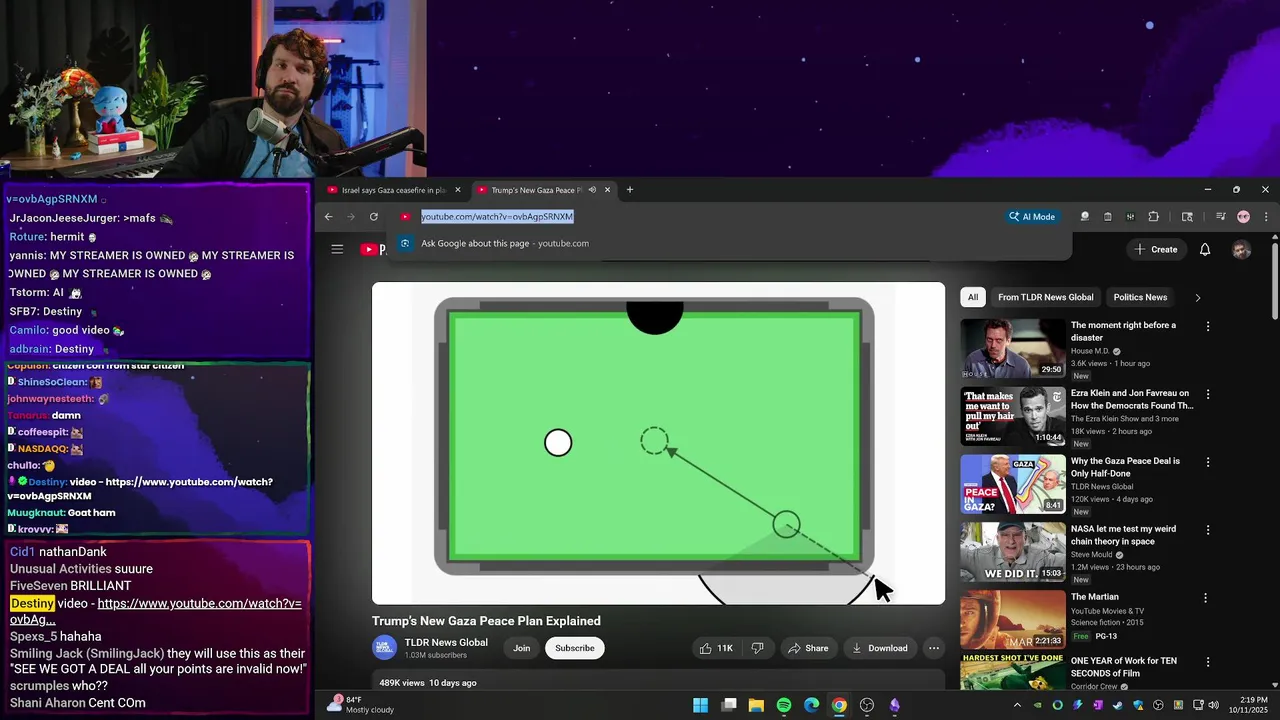Click the Steam tray icon
This screenshot has height=720, width=1280.
coord(1118,705)
